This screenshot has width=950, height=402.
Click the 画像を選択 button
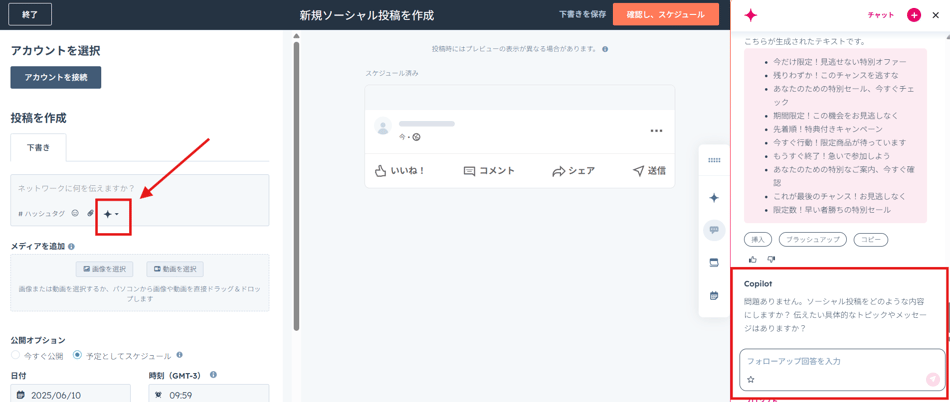coord(105,269)
